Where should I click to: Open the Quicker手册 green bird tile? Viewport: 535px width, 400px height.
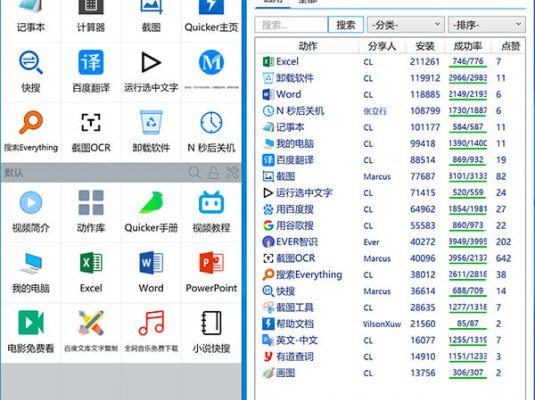[x=151, y=212]
